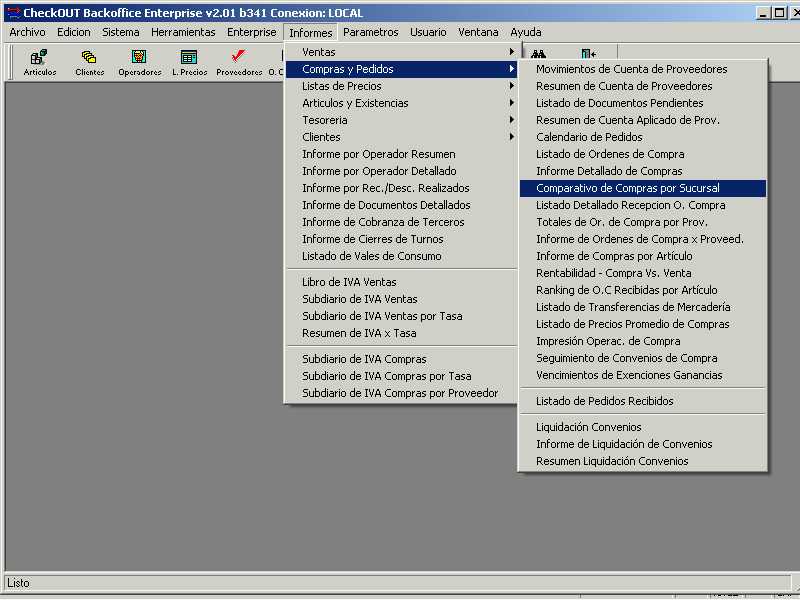Open Informe Detallado de Compras
The width and height of the screenshot is (800, 600).
tap(643, 171)
